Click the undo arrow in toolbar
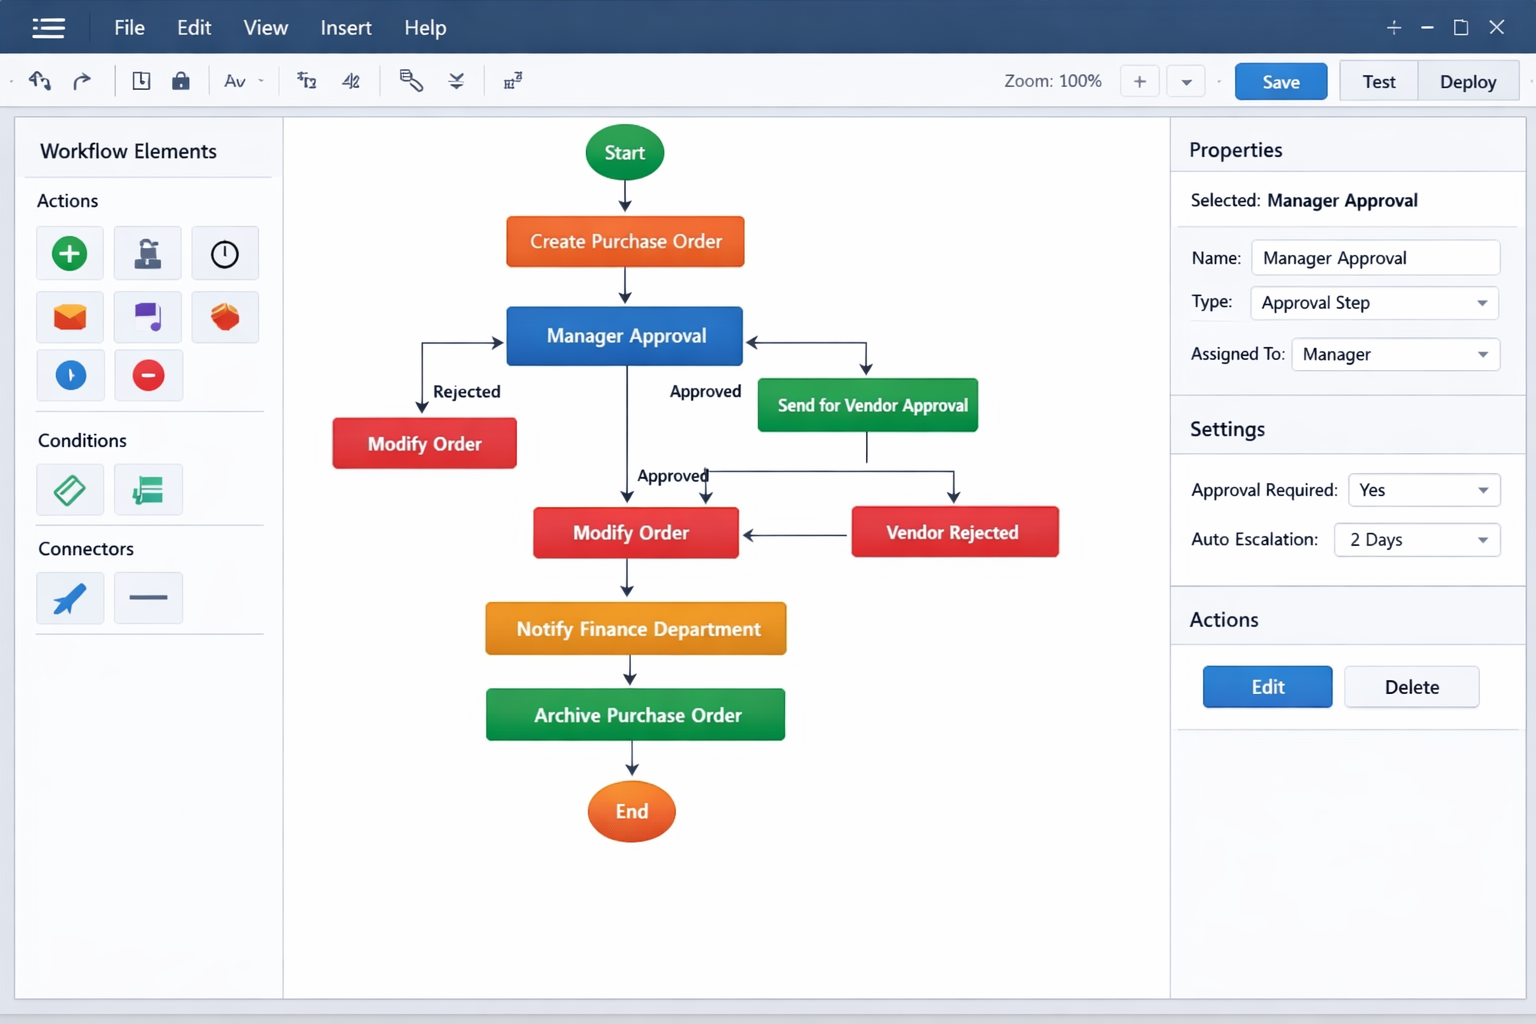Screen dimensions: 1536x1024 click(x=40, y=81)
